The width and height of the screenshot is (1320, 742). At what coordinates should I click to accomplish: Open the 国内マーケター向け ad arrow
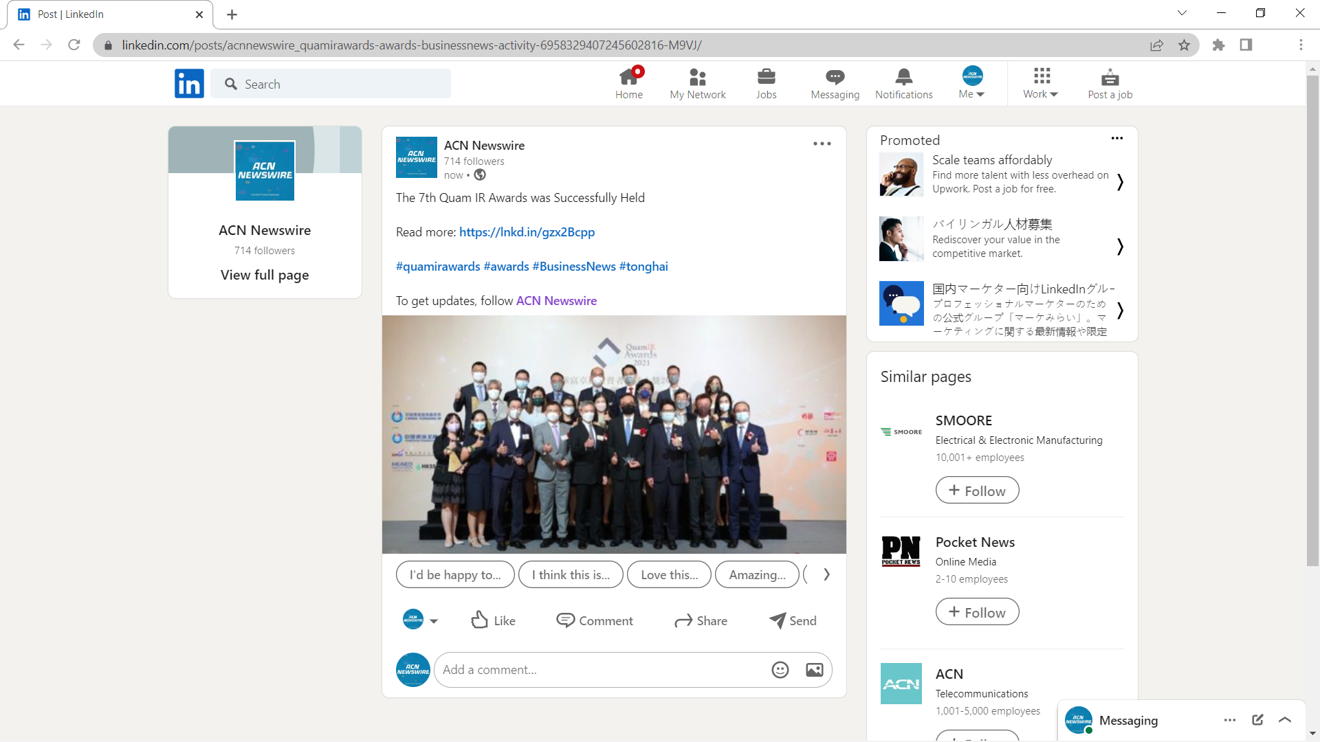[1120, 311]
